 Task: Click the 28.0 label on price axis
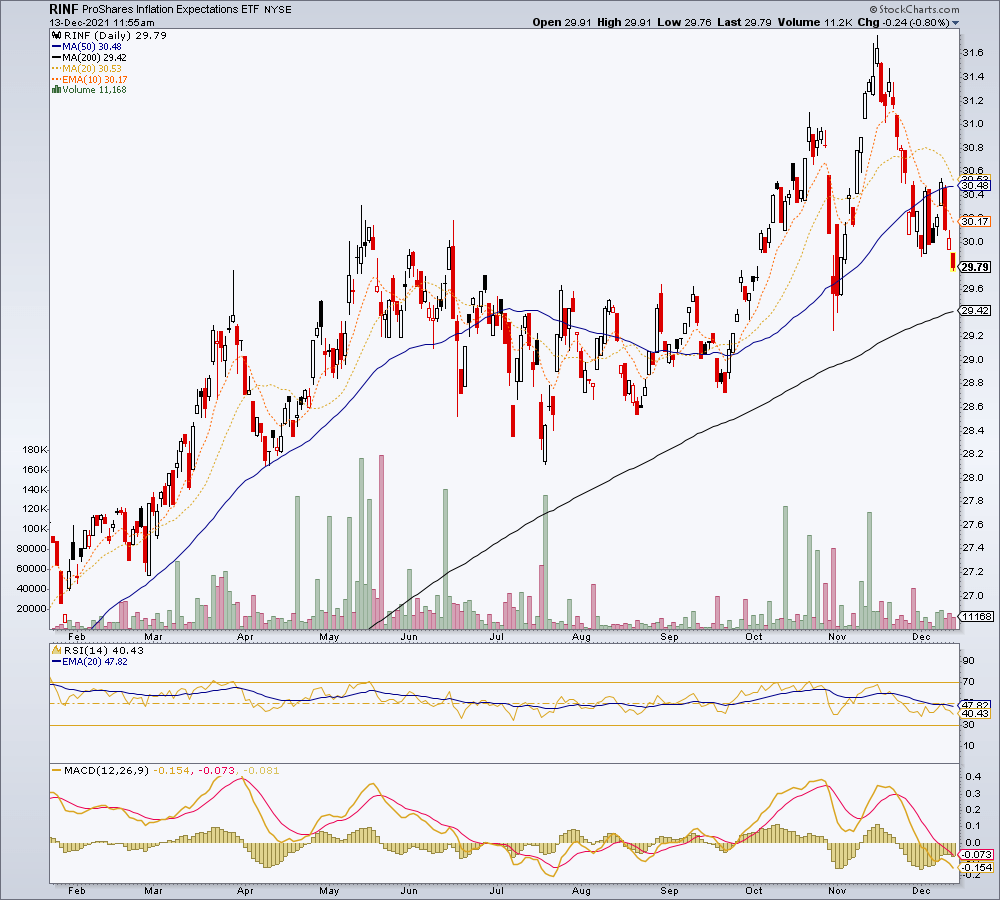[972, 478]
